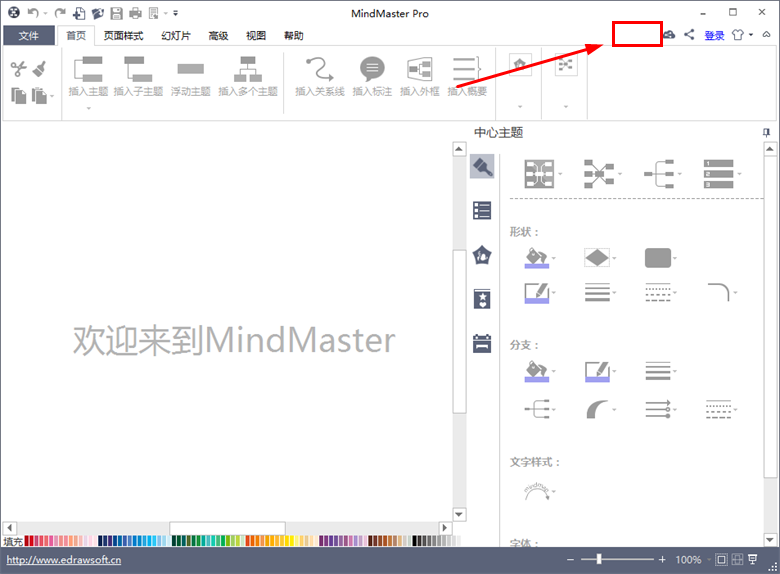Open the line weight dropdown under 形状

point(600,292)
